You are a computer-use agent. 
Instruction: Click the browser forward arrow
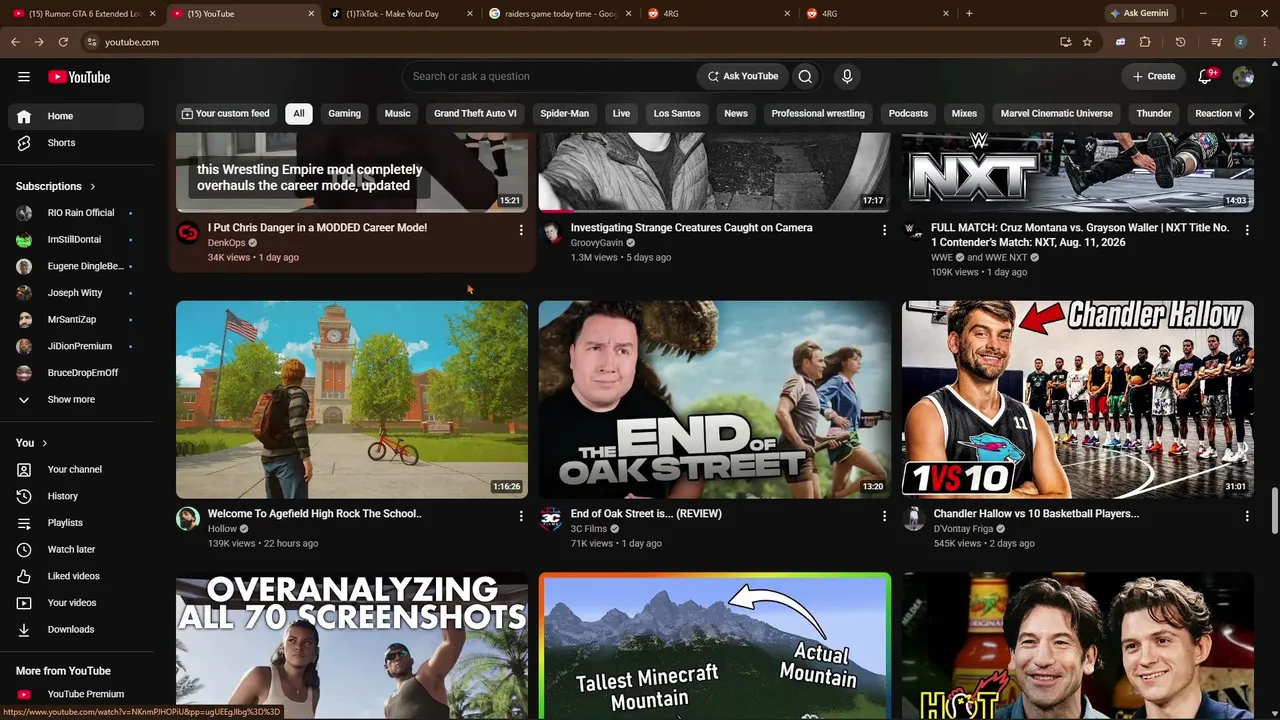pyautogui.click(x=39, y=42)
